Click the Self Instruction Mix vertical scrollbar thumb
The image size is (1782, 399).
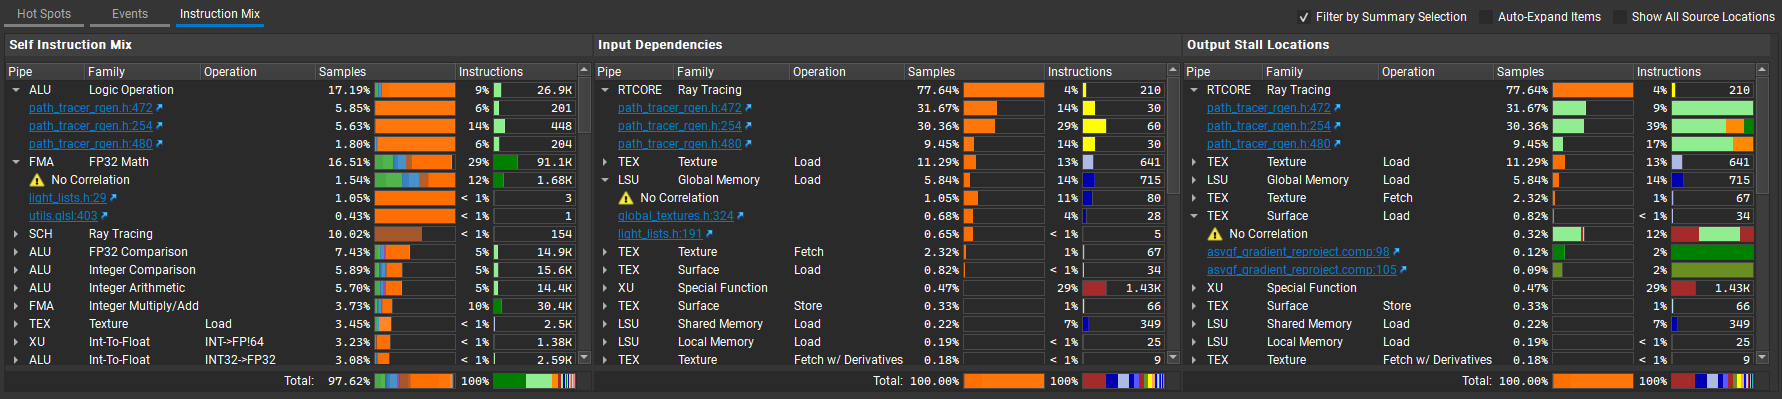pyautogui.click(x=584, y=106)
